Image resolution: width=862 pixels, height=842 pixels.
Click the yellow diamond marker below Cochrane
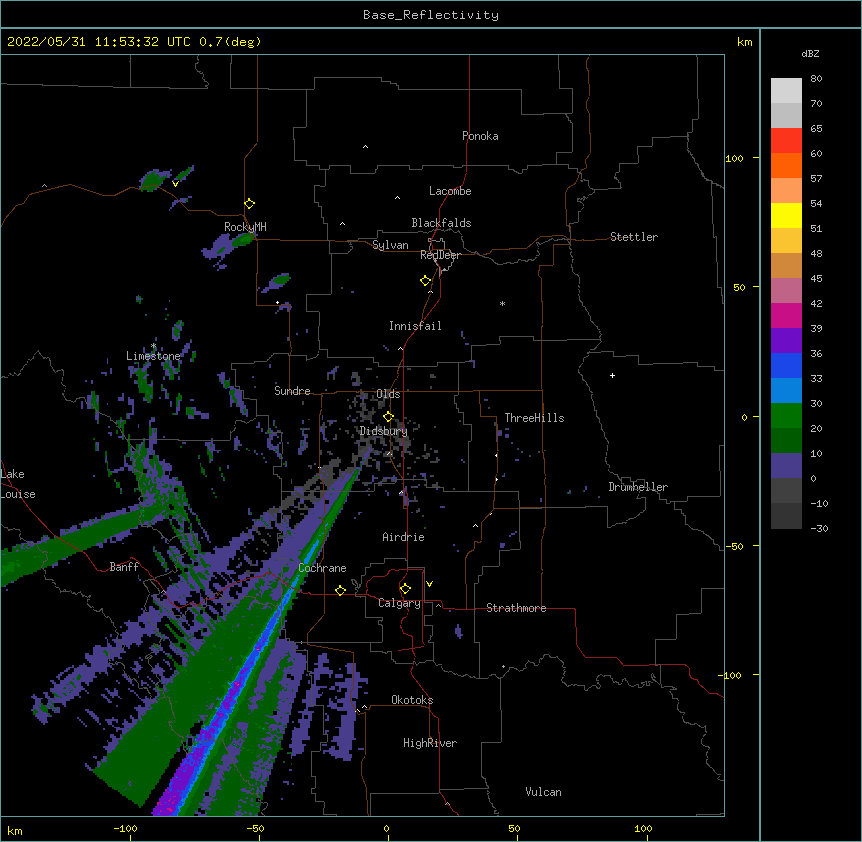click(x=340, y=590)
